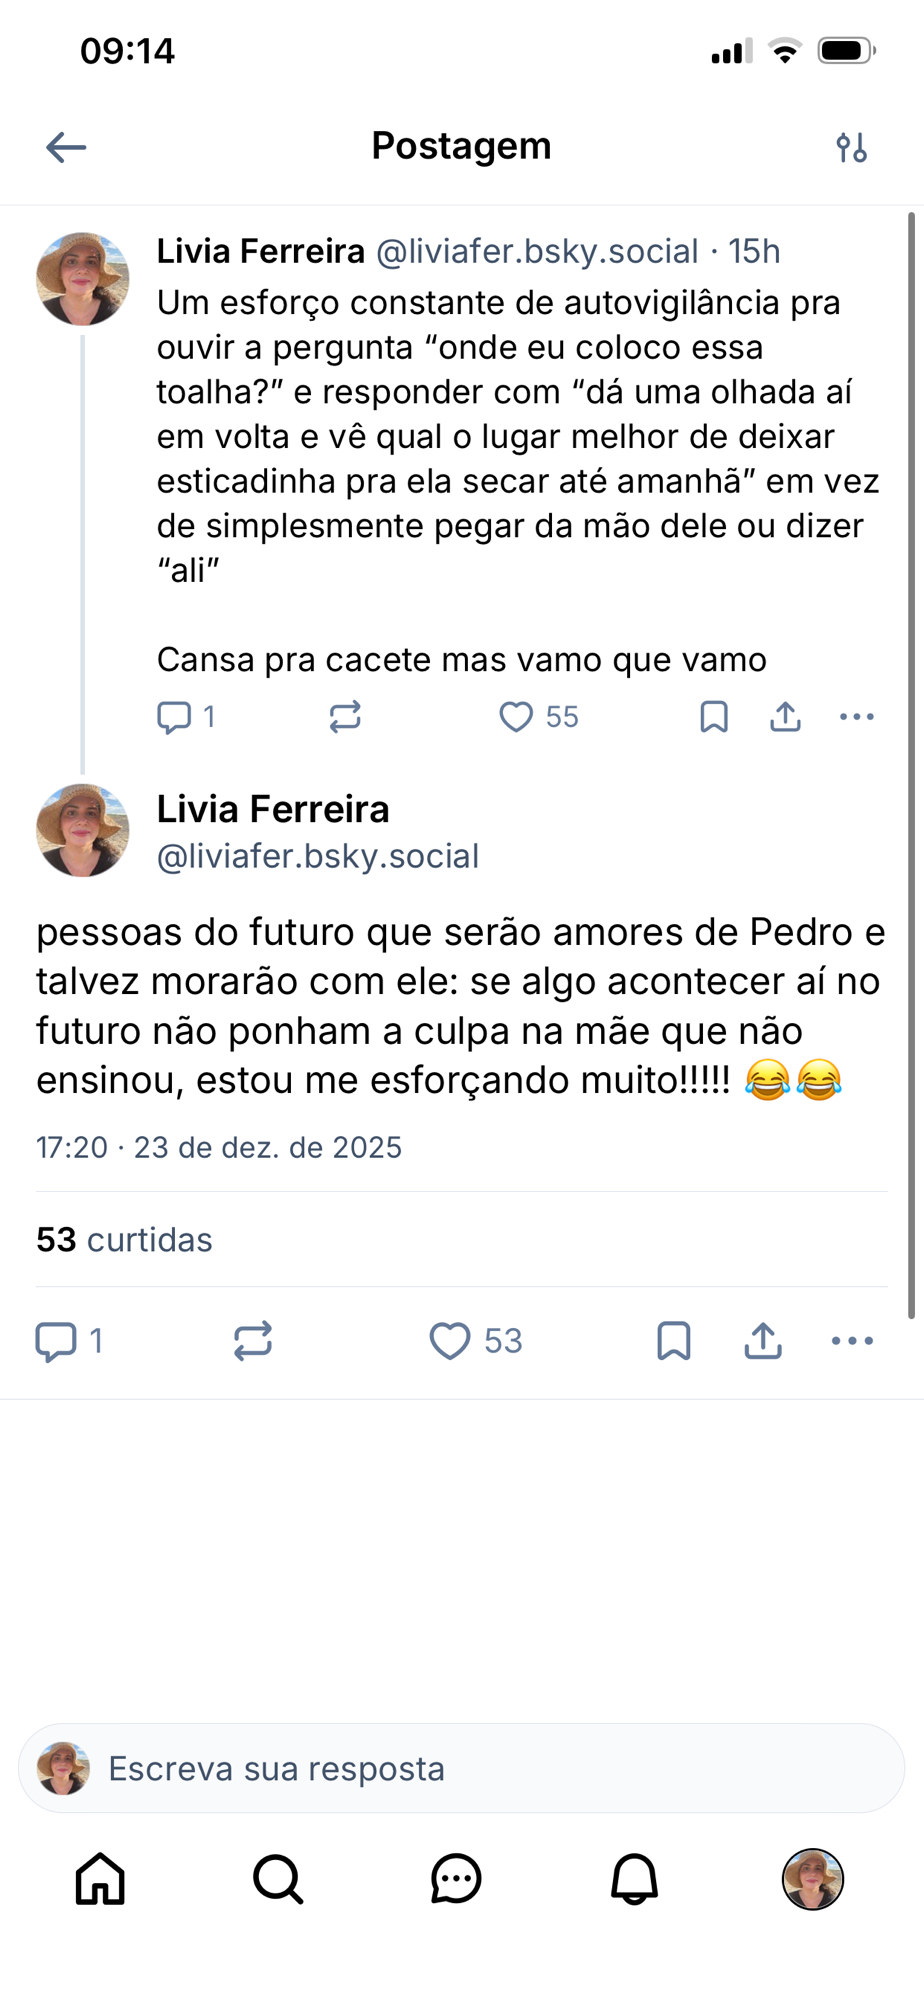Tap the back arrow icon
924x2000 pixels.
tap(66, 147)
